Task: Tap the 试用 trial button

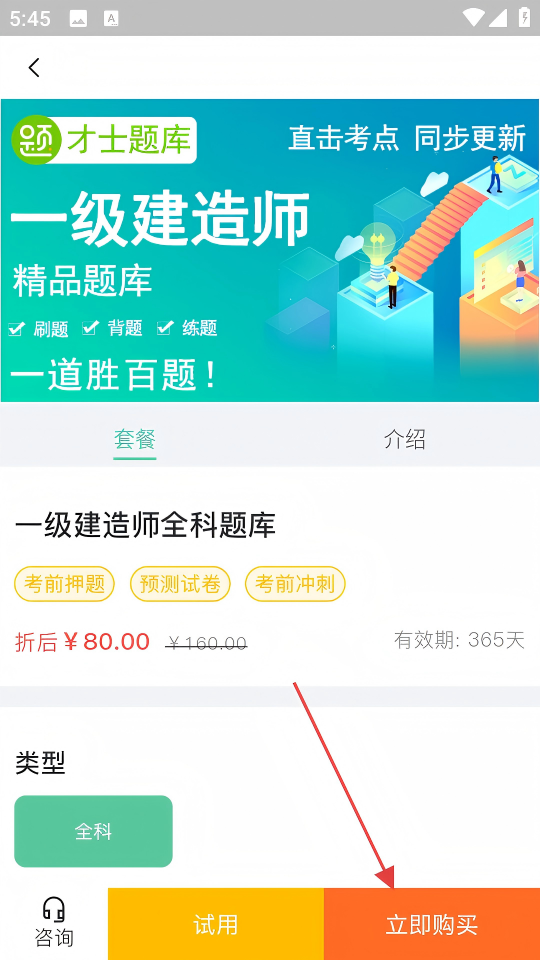Action: point(216,924)
